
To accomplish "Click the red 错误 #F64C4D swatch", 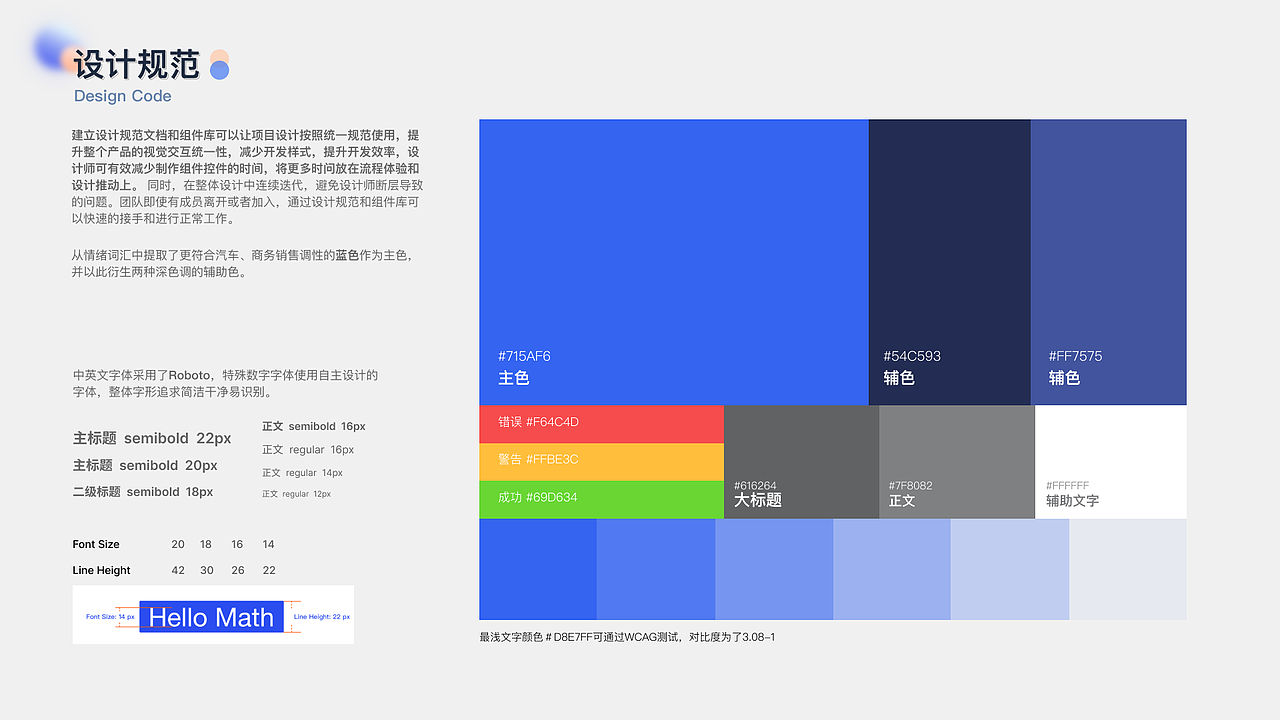I will [602, 424].
